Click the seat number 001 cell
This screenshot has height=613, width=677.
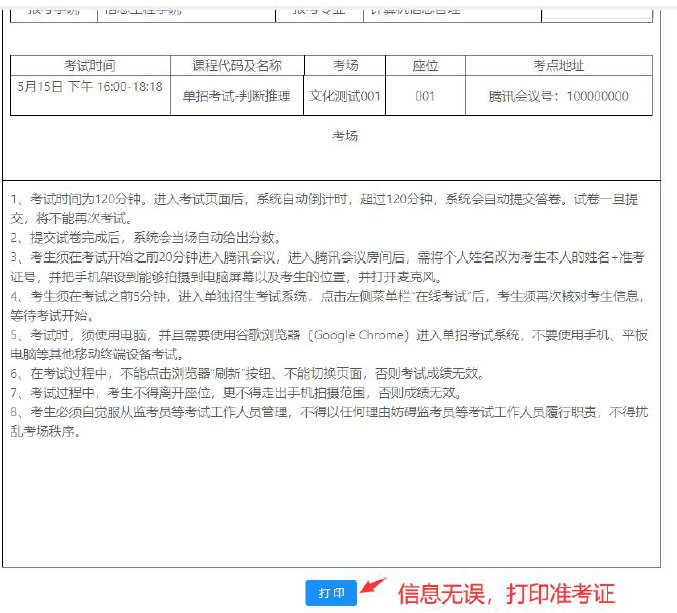[x=425, y=96]
